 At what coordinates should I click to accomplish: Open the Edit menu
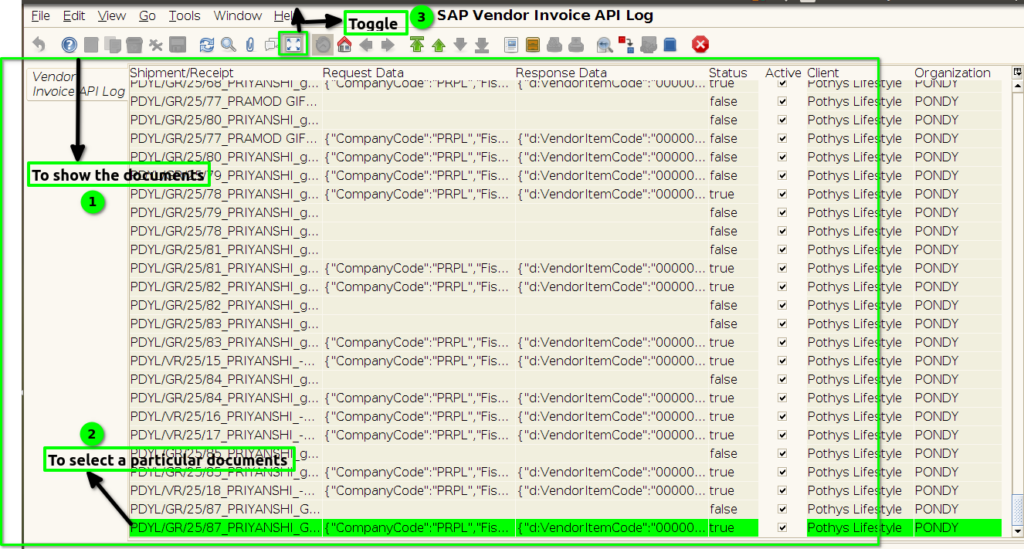point(74,16)
